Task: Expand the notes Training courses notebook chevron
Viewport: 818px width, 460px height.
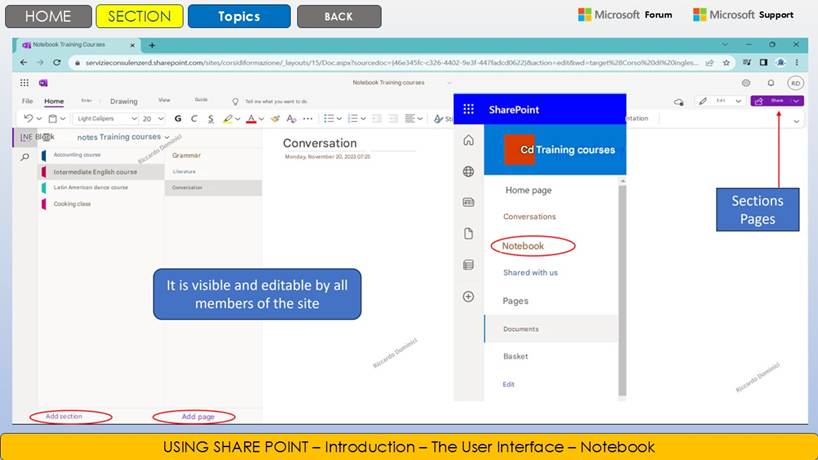Action: (x=167, y=137)
